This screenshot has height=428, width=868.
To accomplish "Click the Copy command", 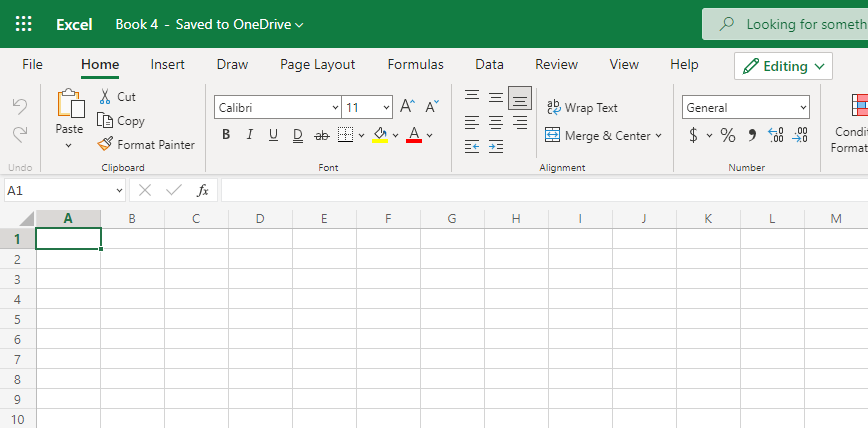I will click(121, 121).
